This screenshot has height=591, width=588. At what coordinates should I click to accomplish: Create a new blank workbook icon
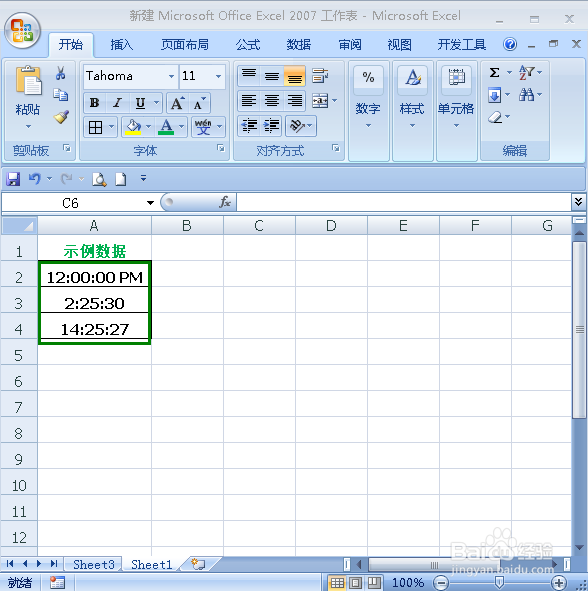121,179
